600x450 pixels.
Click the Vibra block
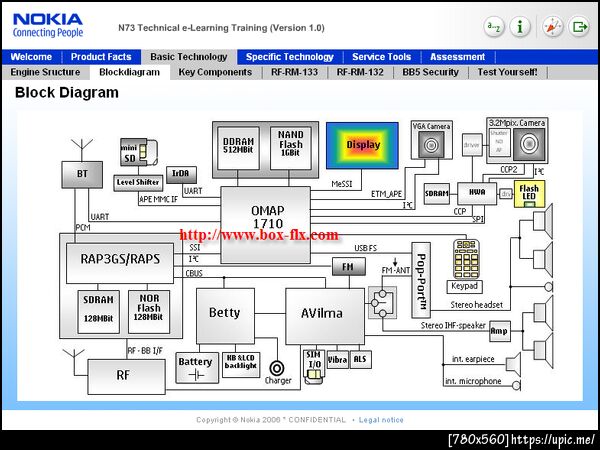pyautogui.click(x=337, y=360)
